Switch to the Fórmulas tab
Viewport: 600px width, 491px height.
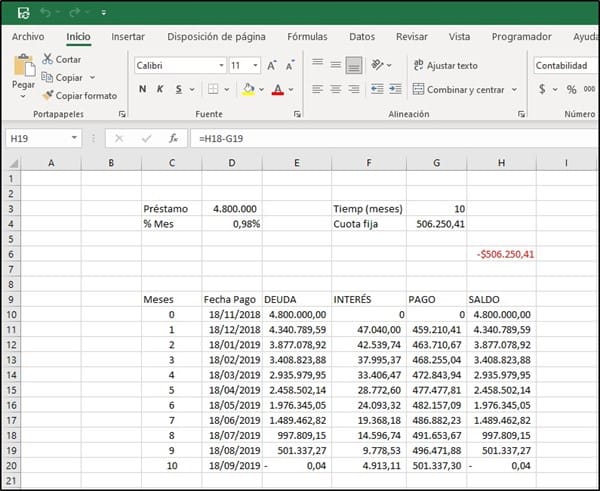click(x=307, y=37)
